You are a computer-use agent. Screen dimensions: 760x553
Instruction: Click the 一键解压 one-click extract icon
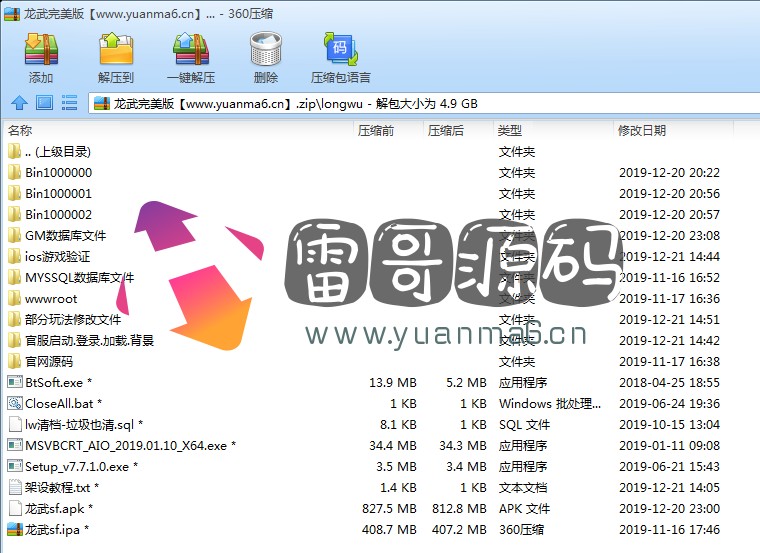pos(191,49)
